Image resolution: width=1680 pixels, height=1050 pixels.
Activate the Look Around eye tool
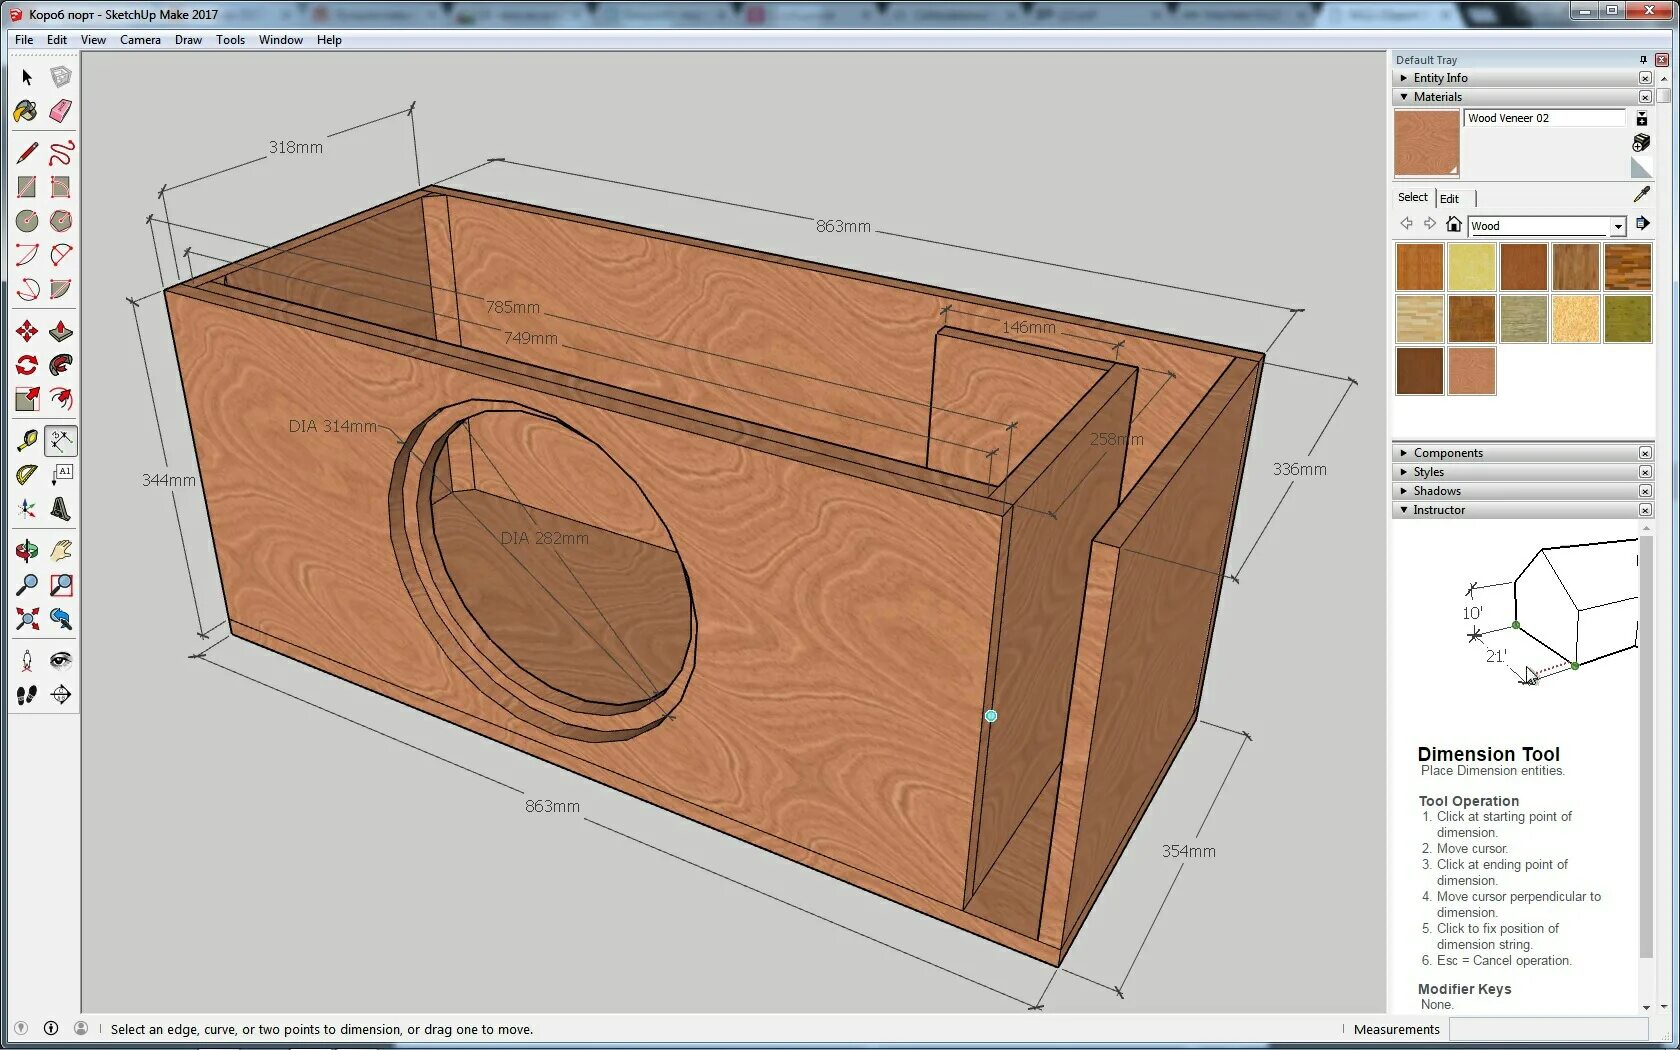click(61, 661)
